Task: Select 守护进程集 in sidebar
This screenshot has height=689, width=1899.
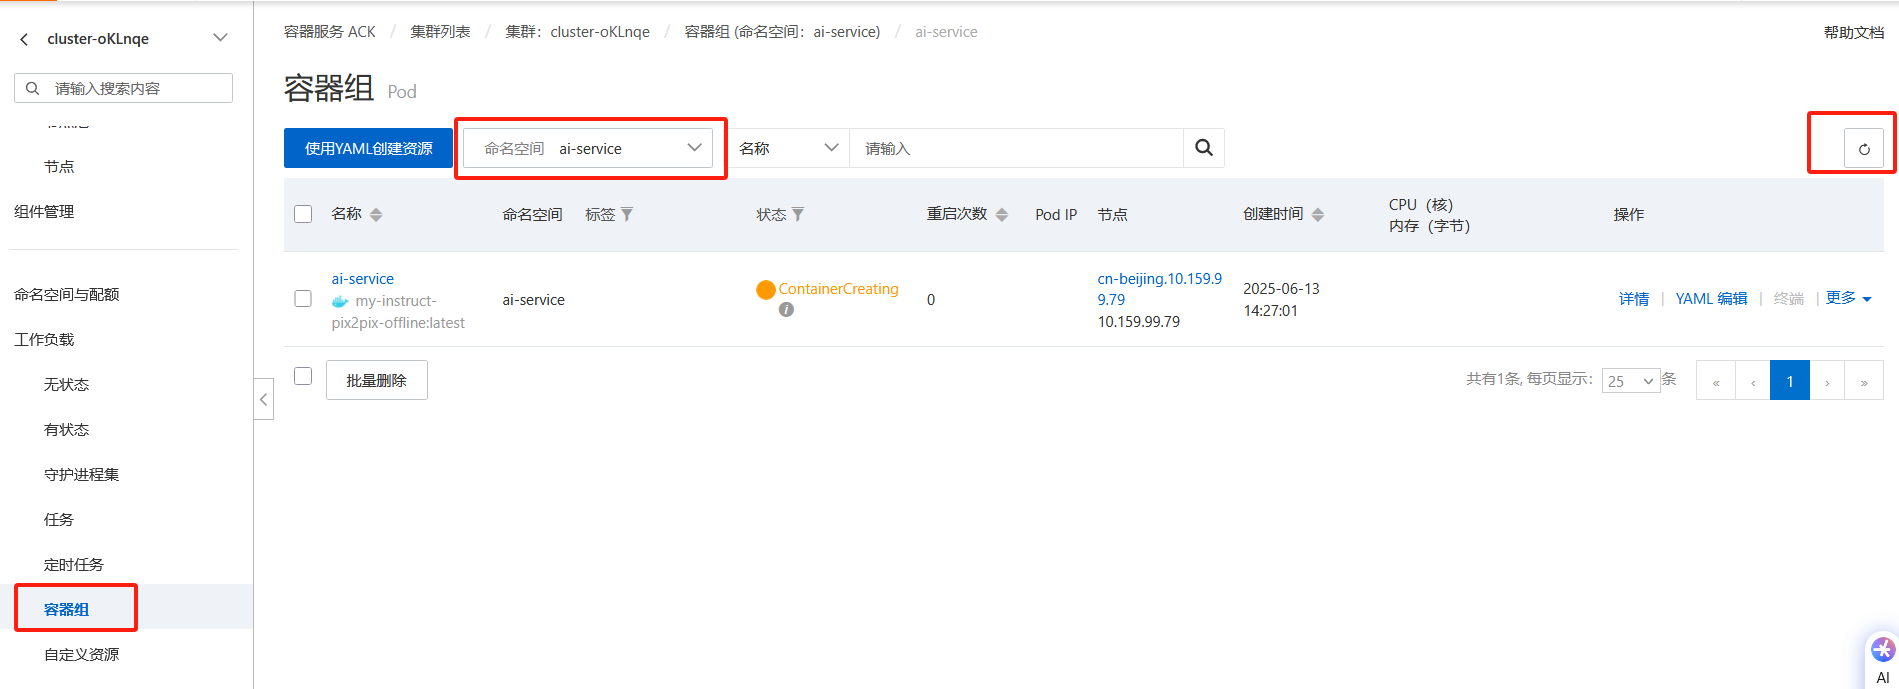Action: [x=81, y=475]
